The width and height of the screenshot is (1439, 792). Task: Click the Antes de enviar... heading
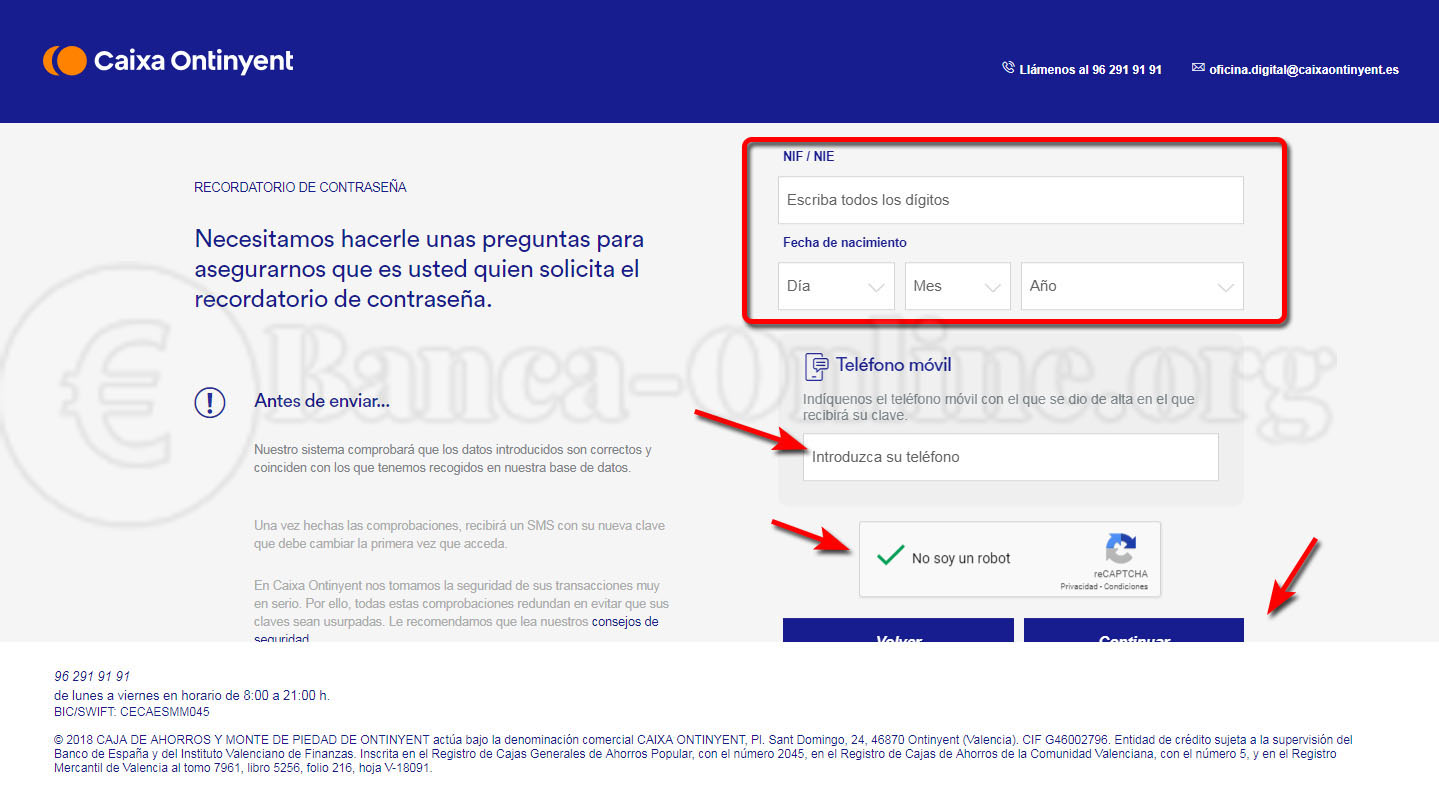click(x=322, y=401)
